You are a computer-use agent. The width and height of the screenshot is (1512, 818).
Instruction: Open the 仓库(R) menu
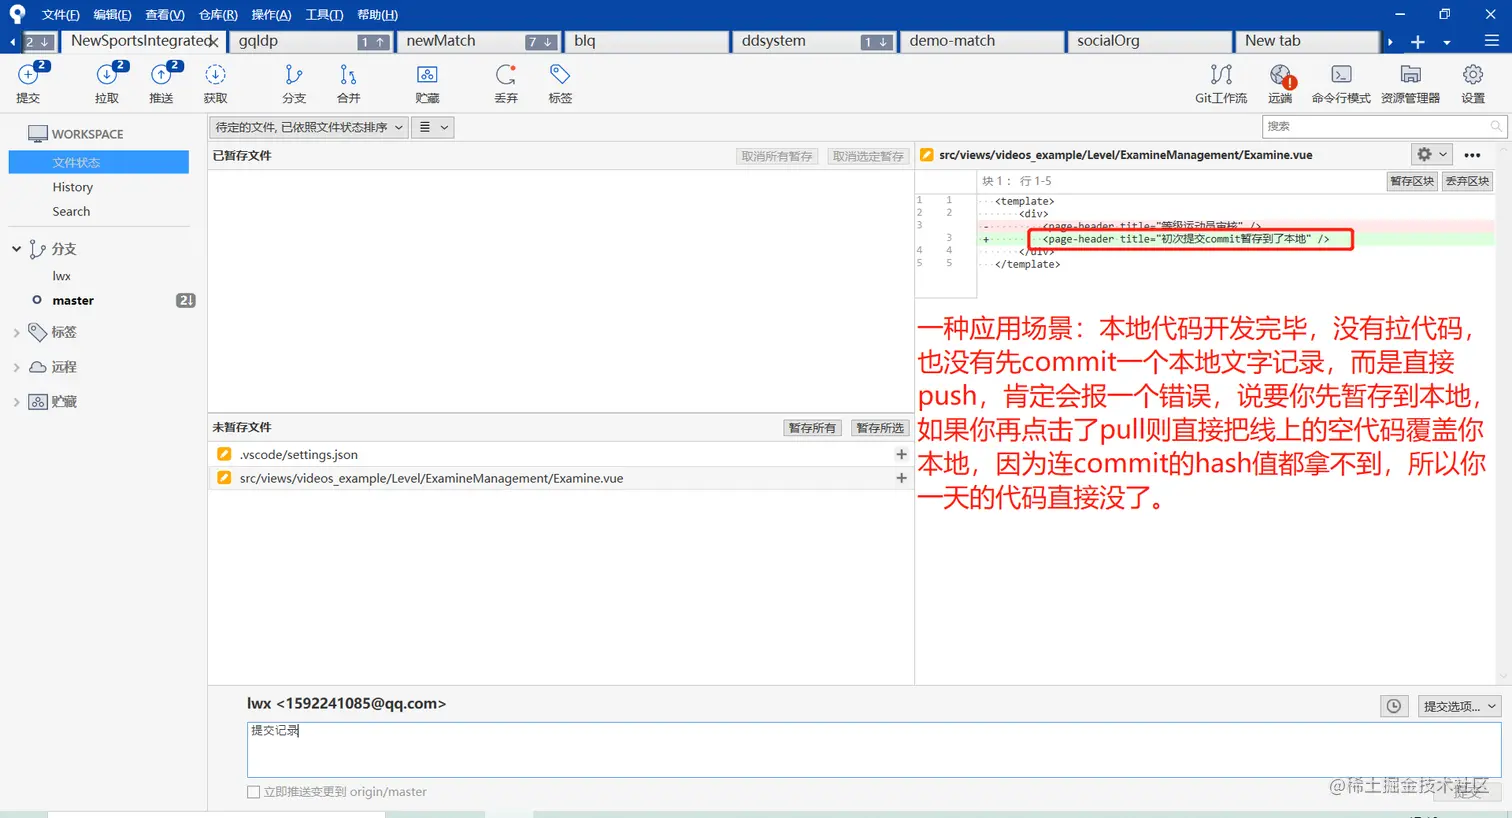click(x=218, y=14)
